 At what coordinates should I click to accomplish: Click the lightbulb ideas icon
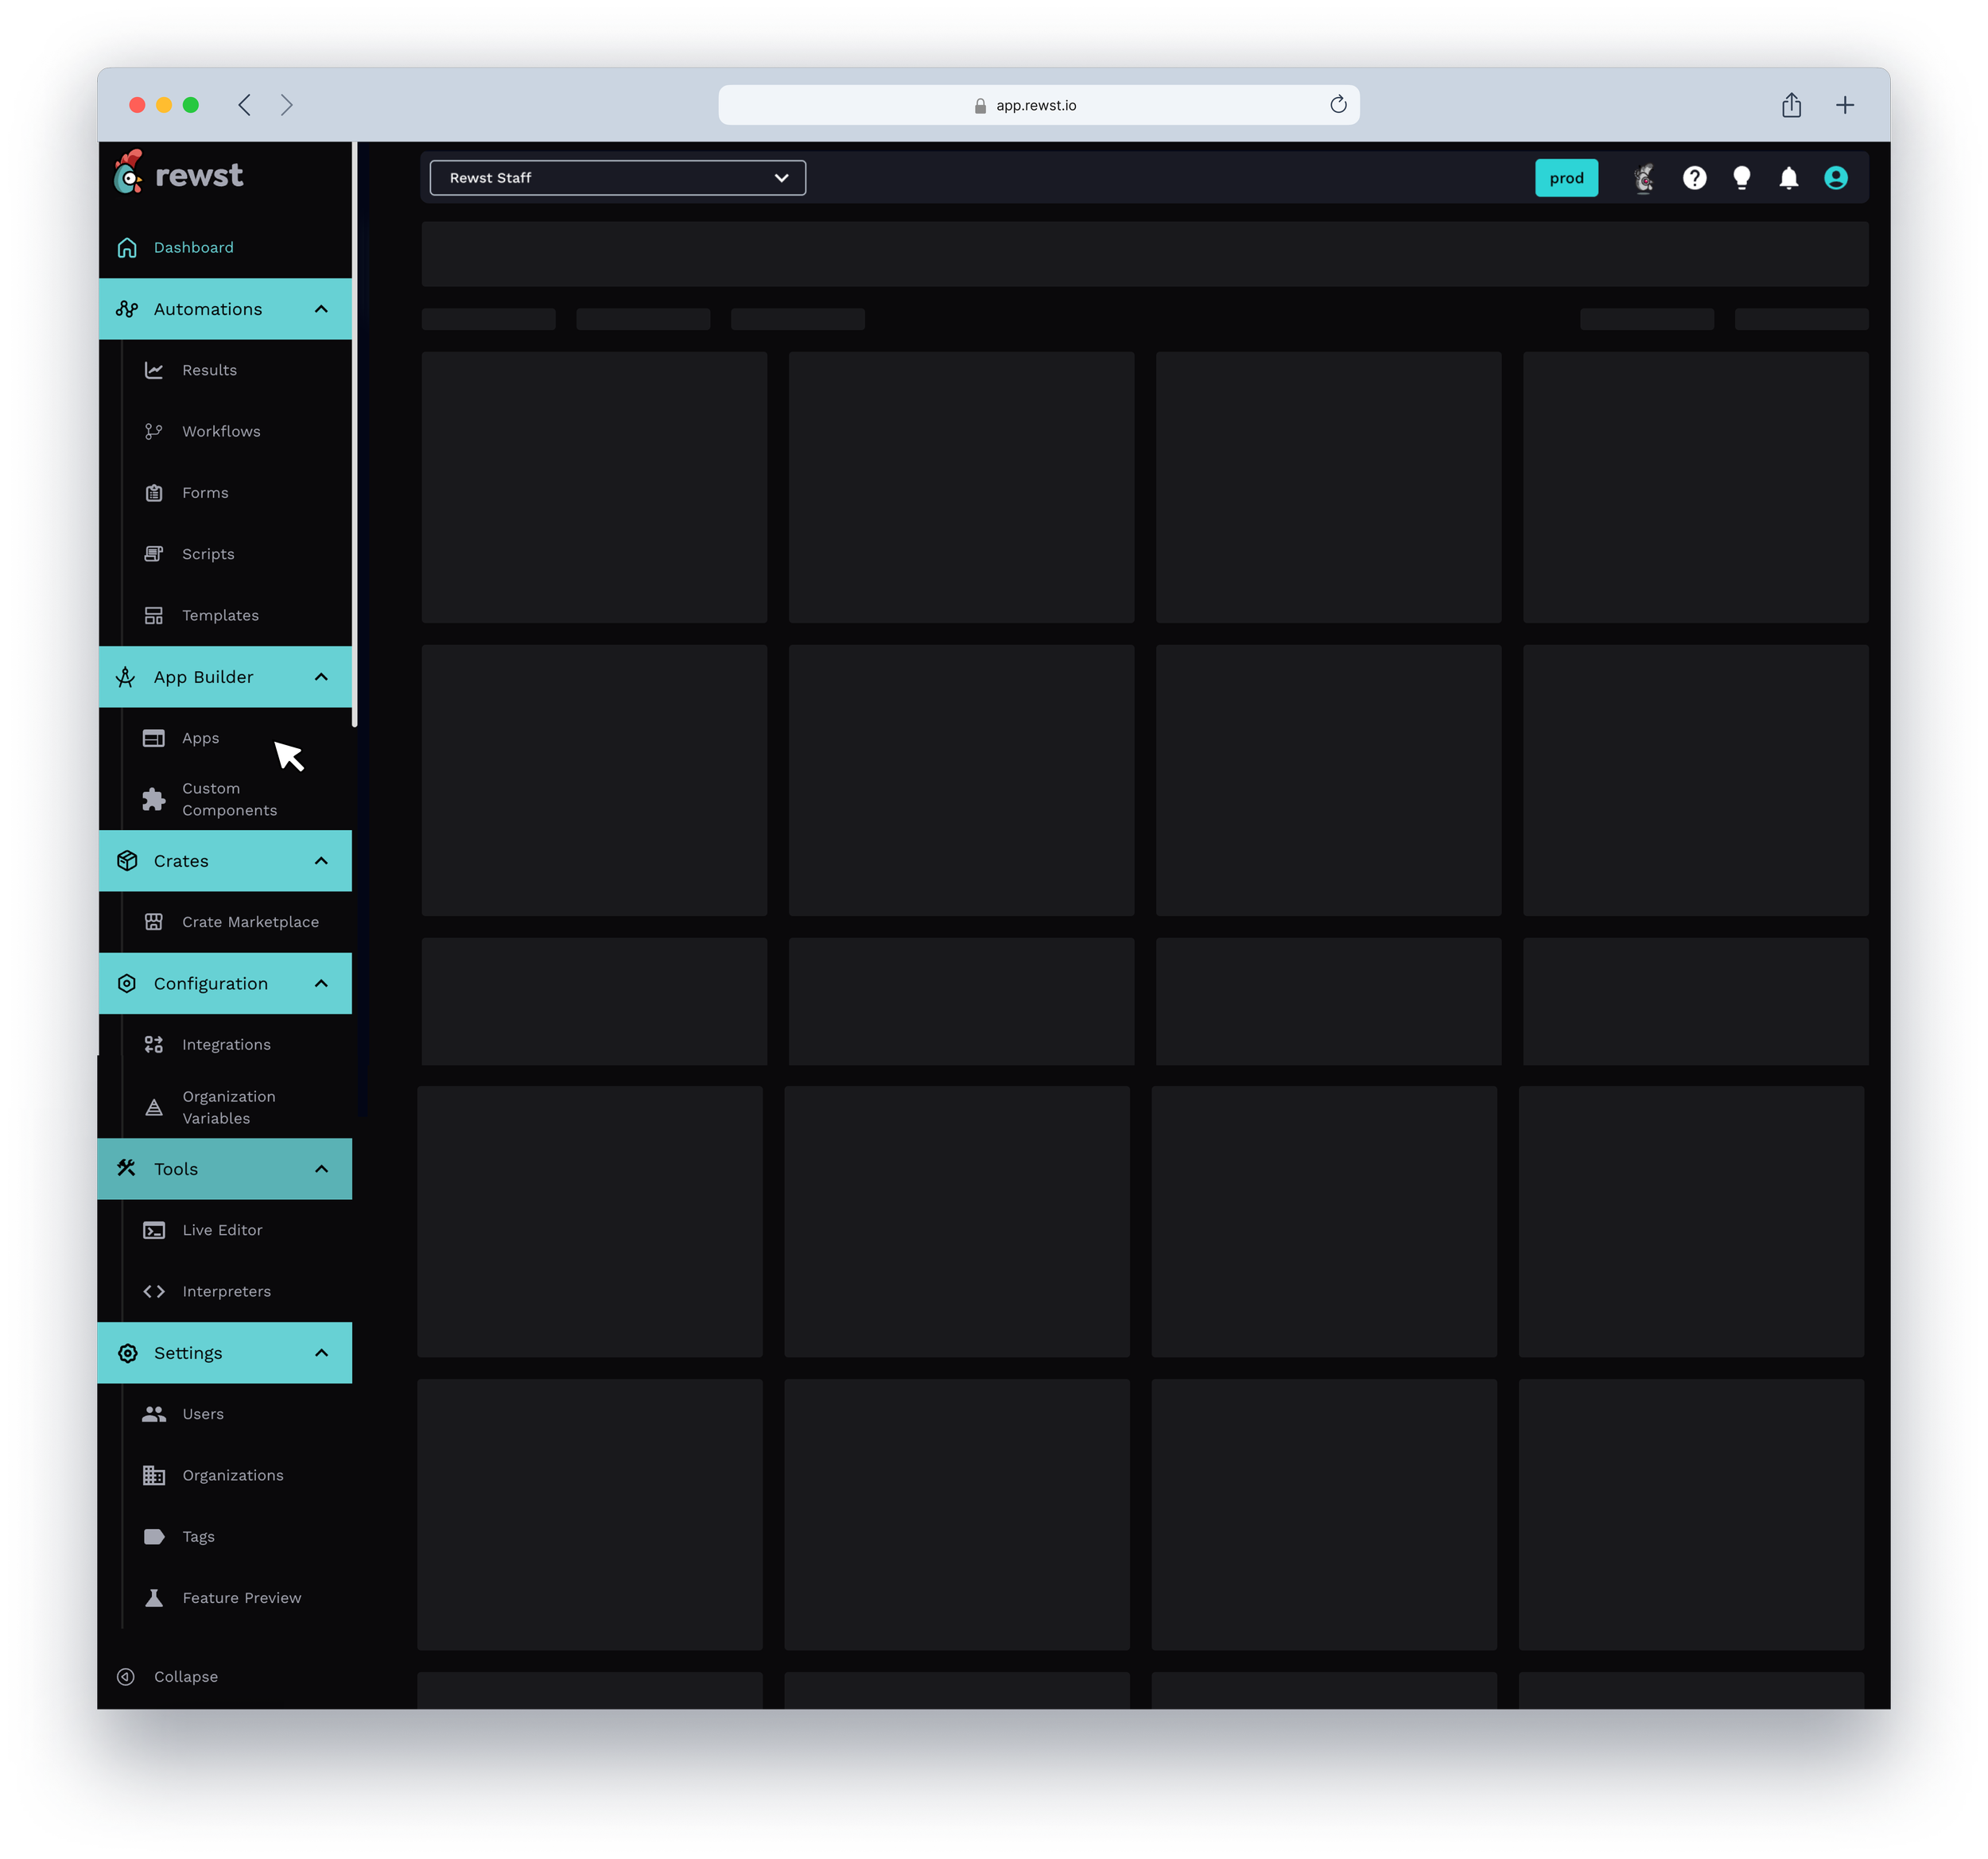tap(1741, 178)
